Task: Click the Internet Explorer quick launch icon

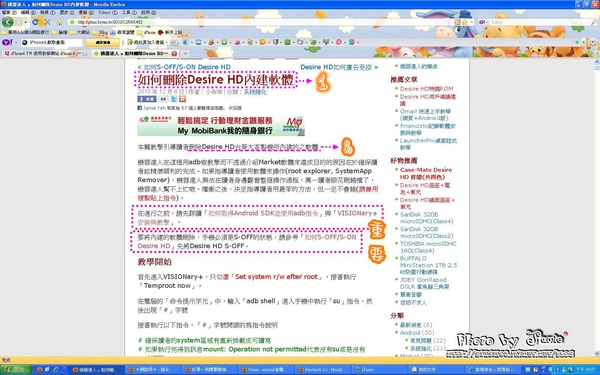Action: (x=55, y=370)
